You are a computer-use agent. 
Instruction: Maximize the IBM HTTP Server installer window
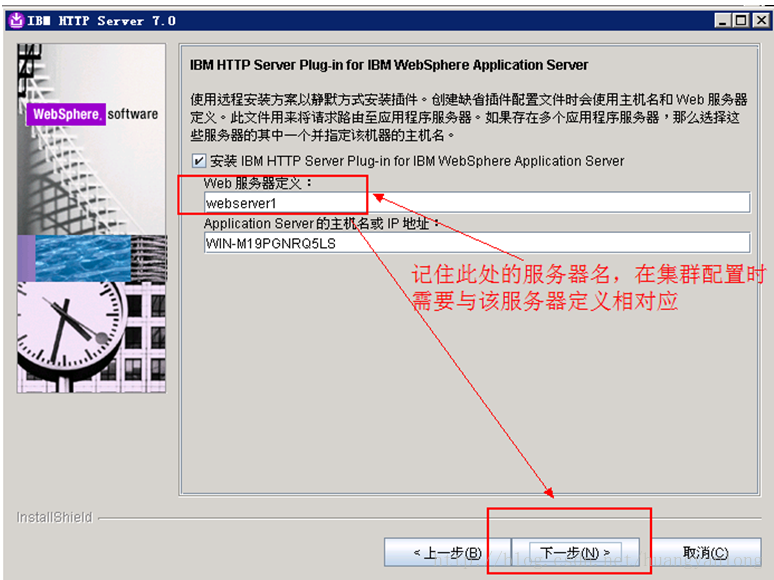(741, 21)
